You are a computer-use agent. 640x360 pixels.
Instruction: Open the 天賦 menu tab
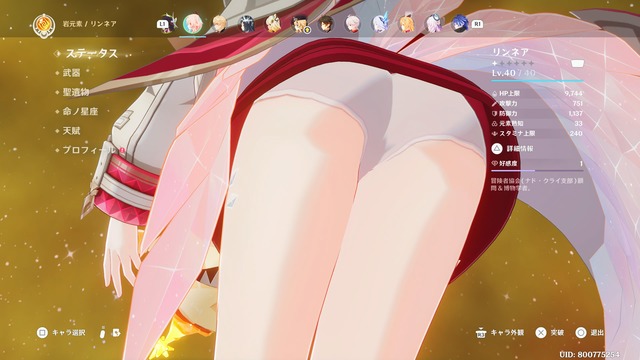[x=71, y=131]
